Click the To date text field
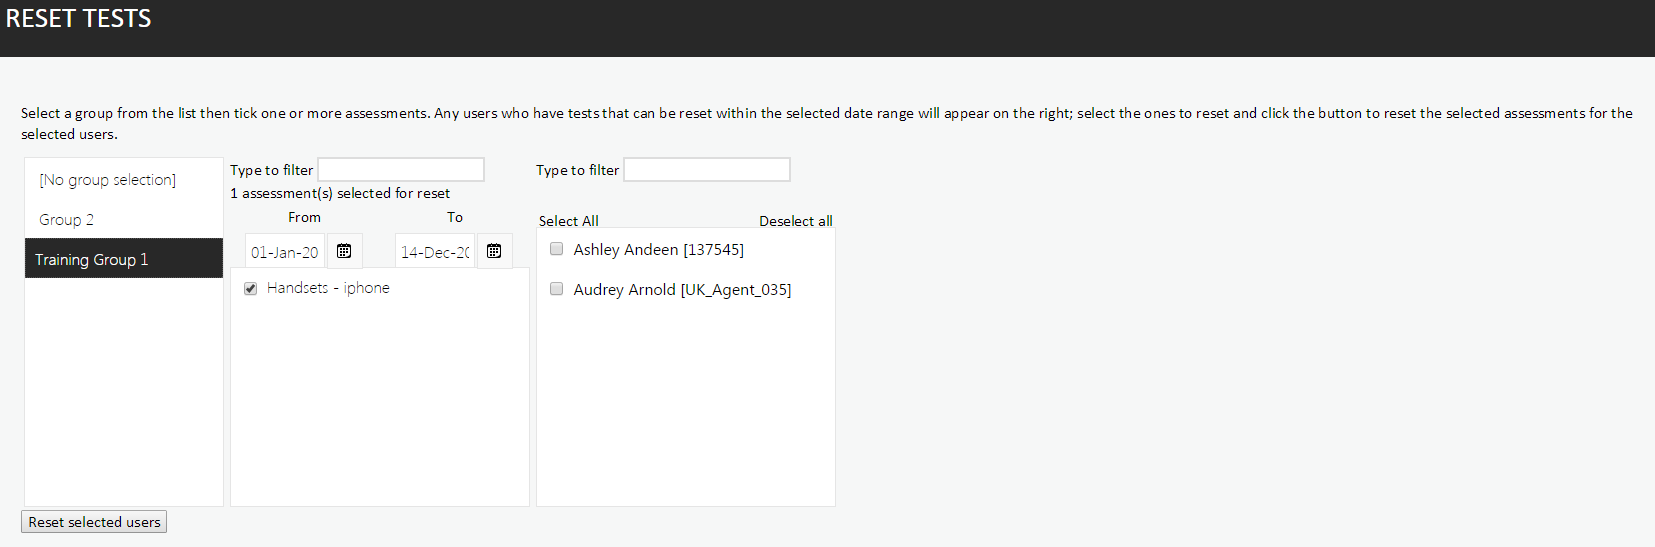The height and width of the screenshot is (547, 1655). click(x=435, y=252)
